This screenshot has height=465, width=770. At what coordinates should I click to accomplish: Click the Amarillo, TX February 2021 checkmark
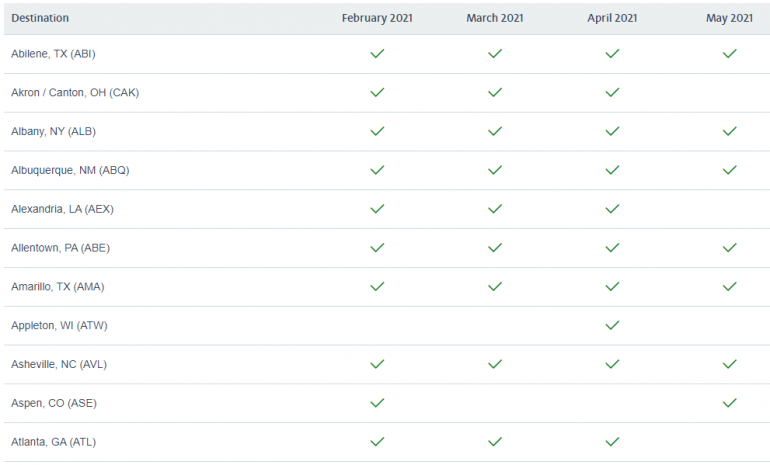click(377, 286)
